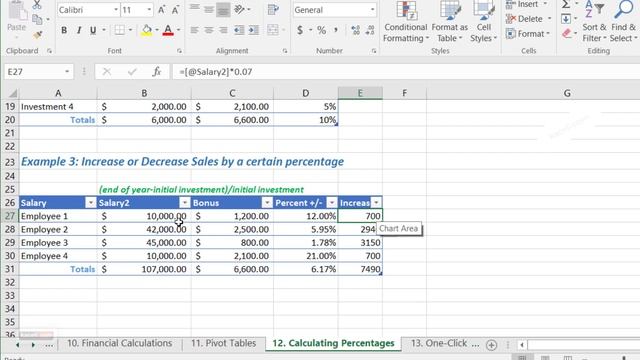Click the Align Left icon
Image resolution: width=640 pixels, height=360 pixels.
click(195, 30)
